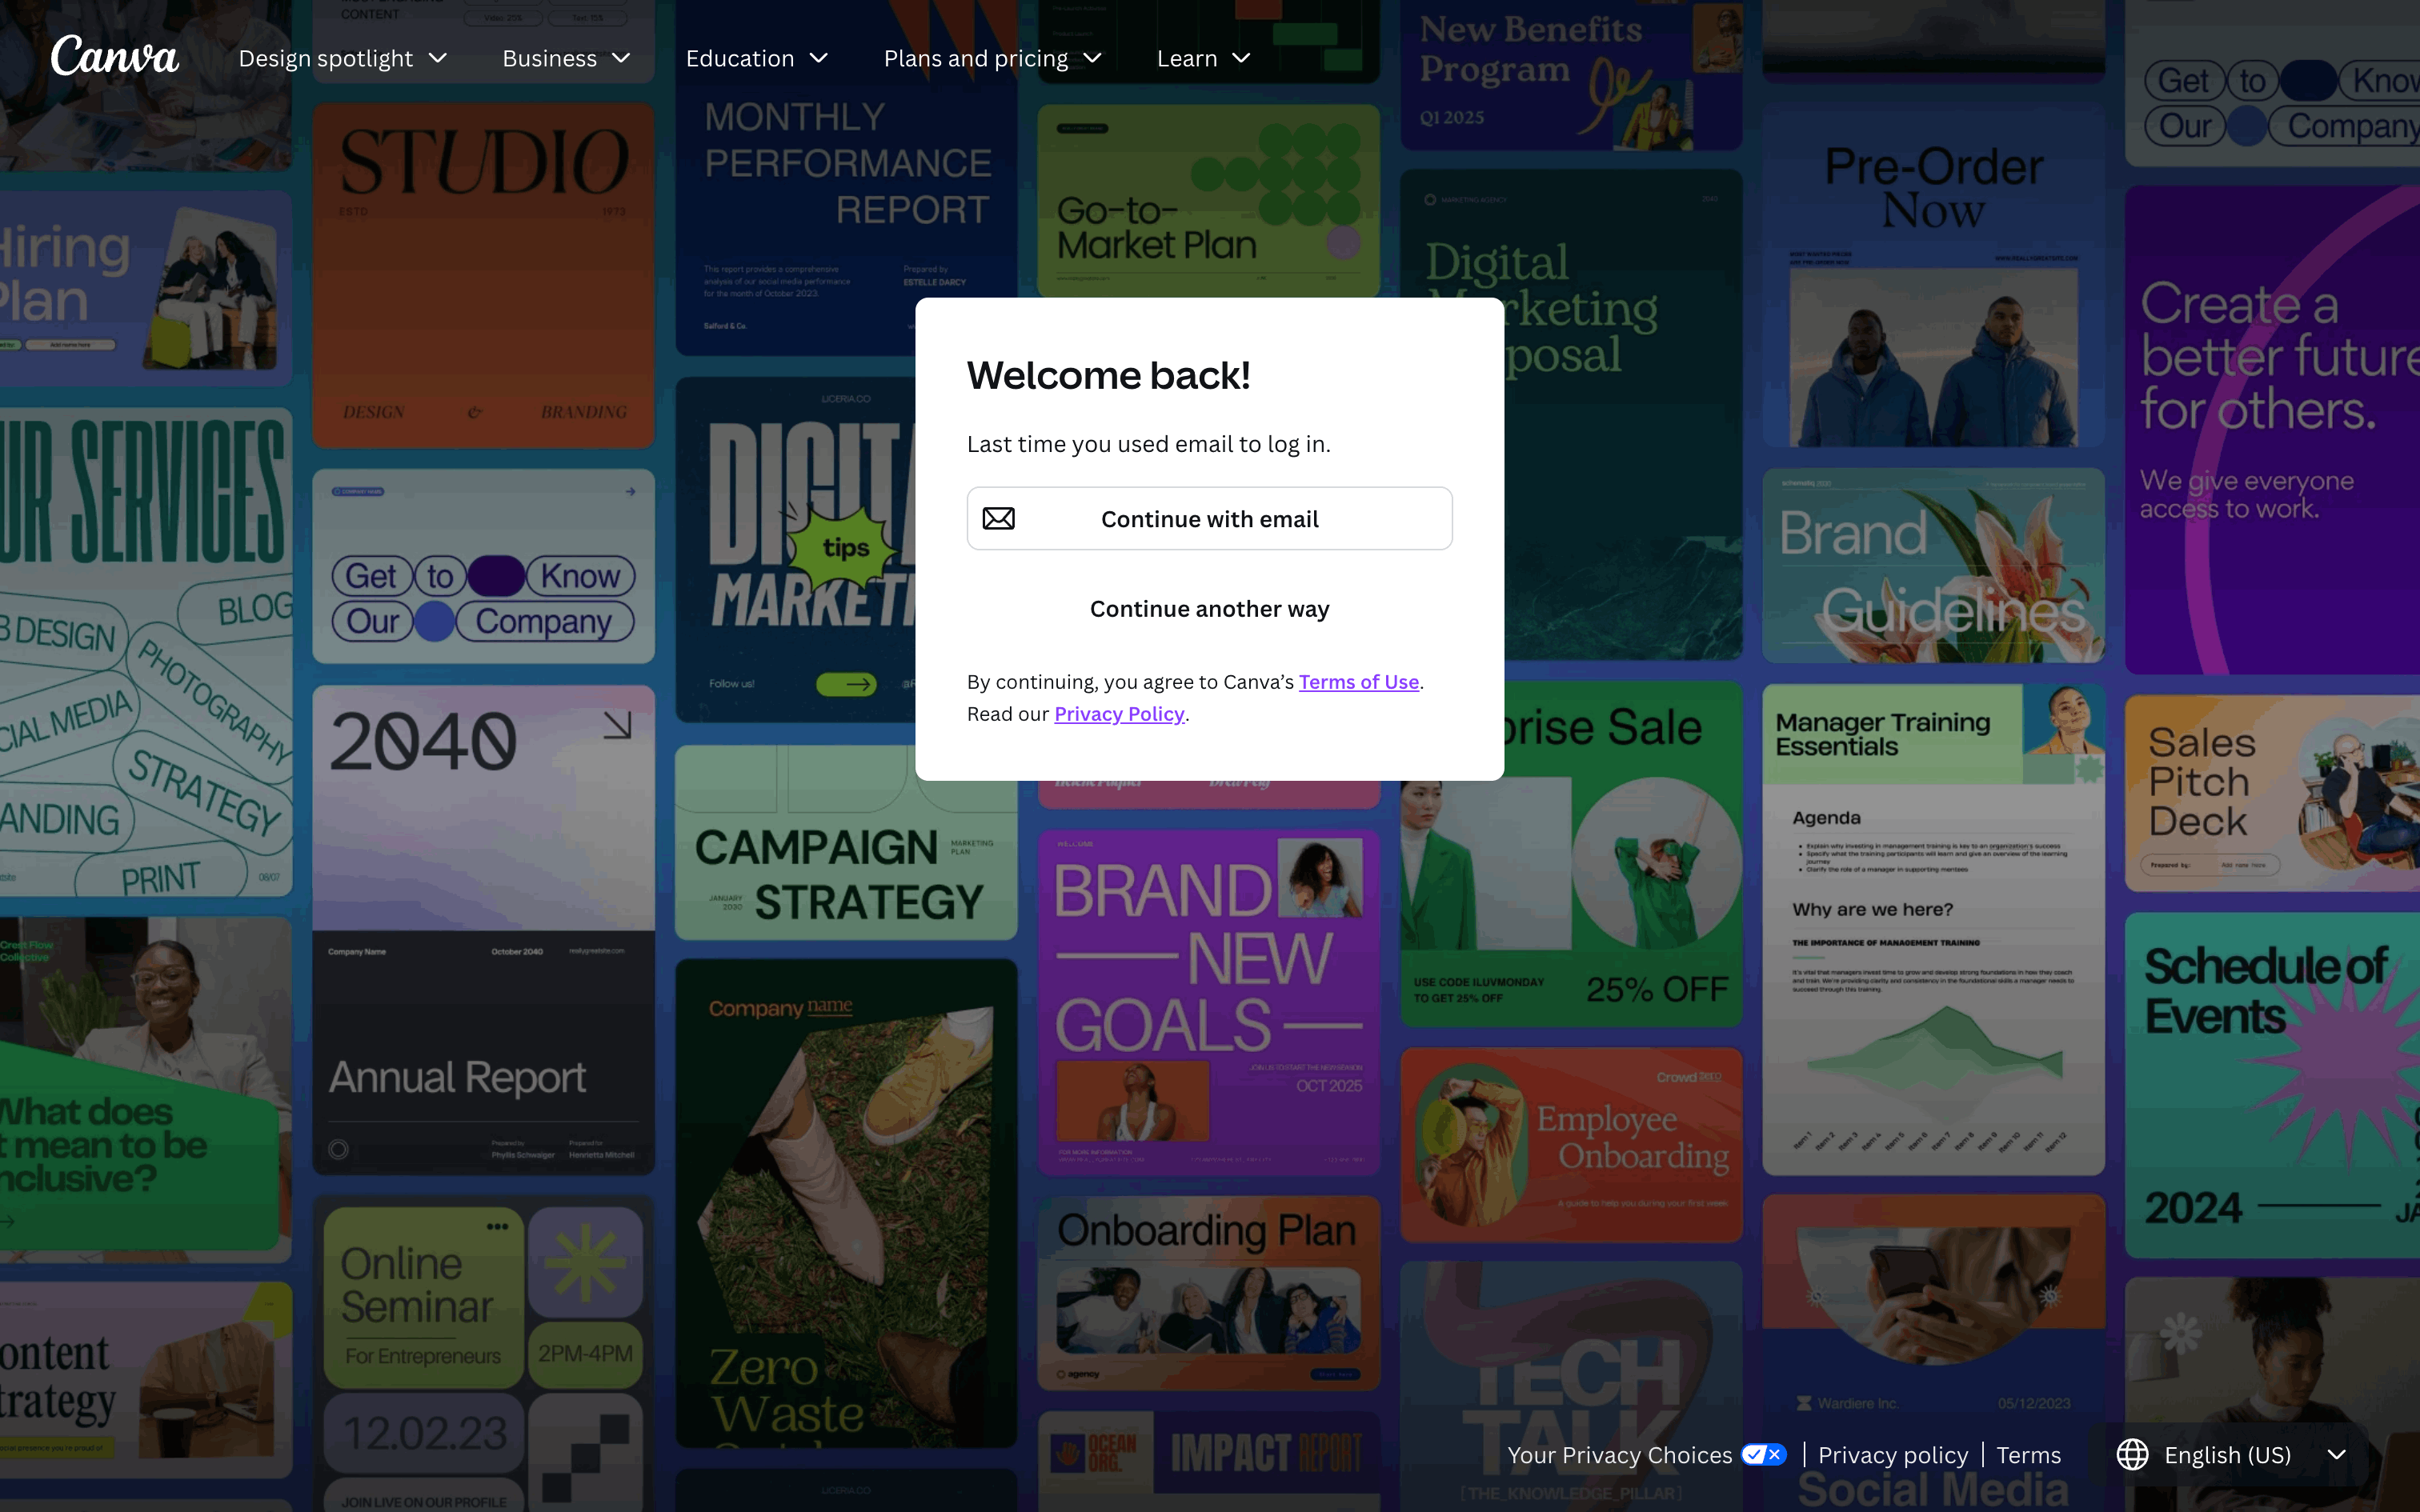Open the footer Terms link
2420x1512 pixels.
[x=2028, y=1455]
